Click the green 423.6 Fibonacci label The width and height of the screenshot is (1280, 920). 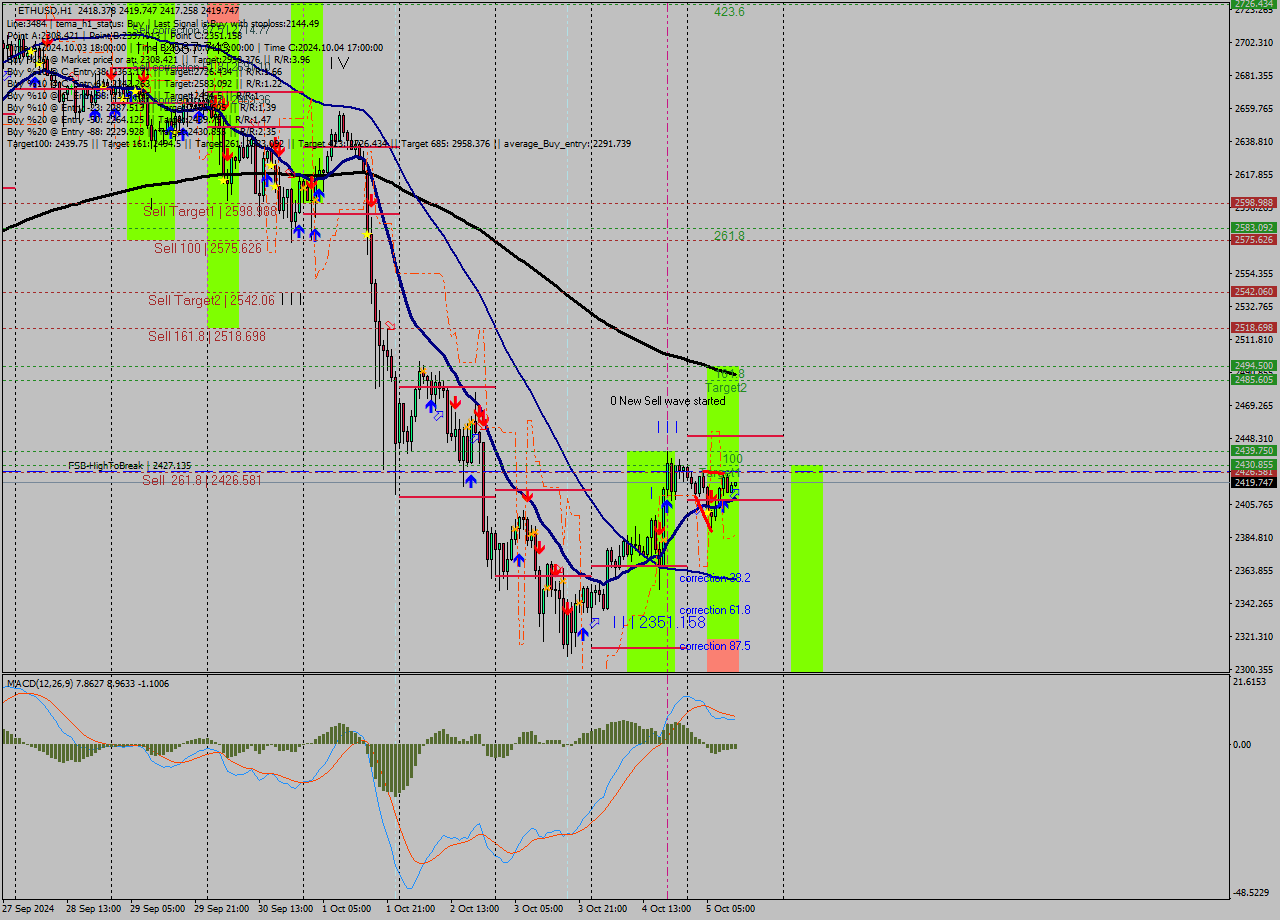tap(729, 12)
